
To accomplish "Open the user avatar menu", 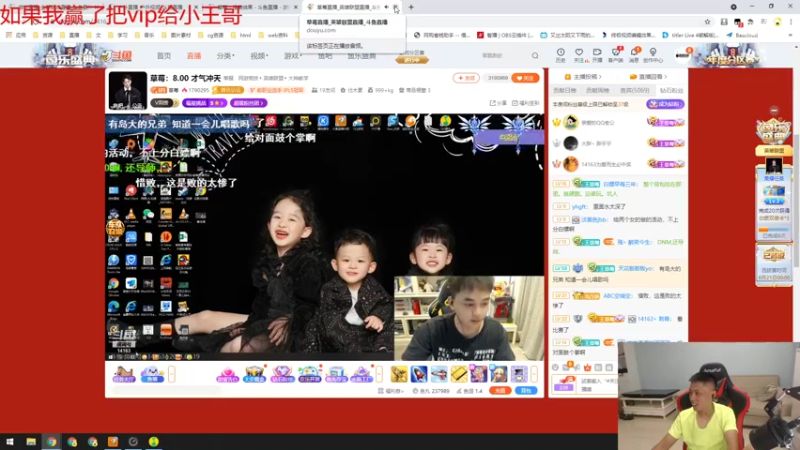I will (x=683, y=55).
